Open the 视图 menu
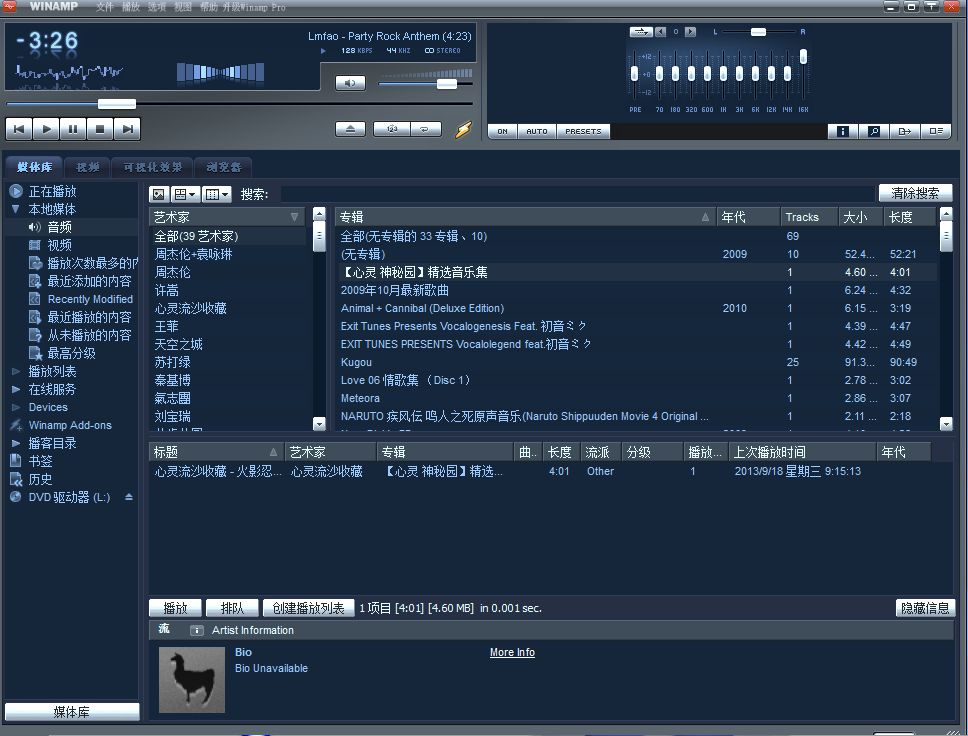 click(x=183, y=7)
